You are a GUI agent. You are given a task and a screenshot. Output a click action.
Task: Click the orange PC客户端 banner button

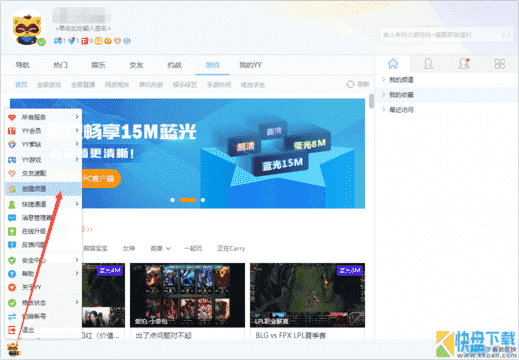click(101, 179)
